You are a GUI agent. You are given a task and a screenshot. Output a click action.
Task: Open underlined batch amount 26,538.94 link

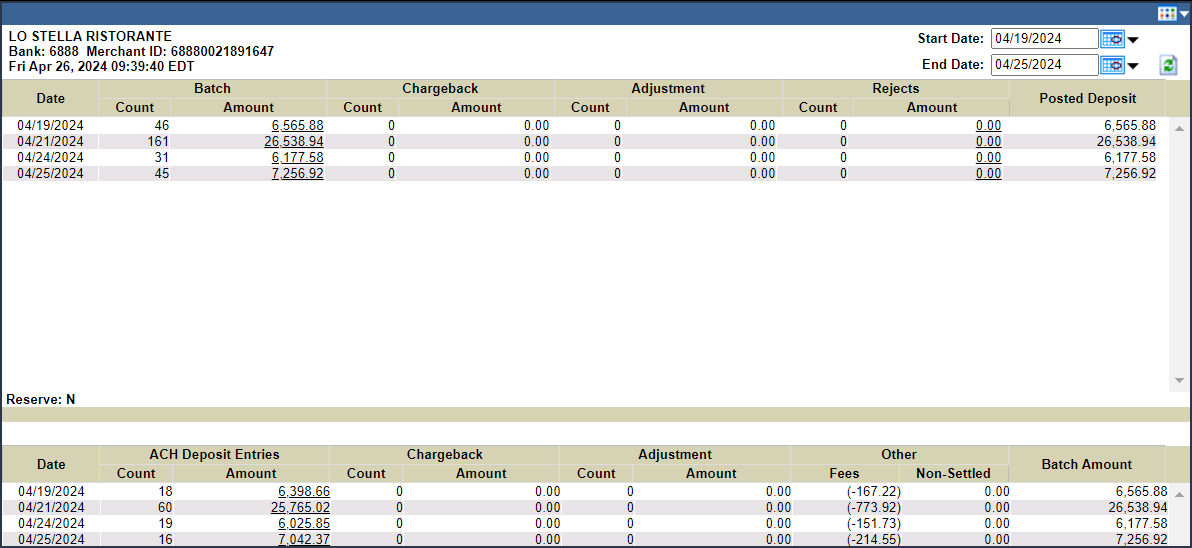[x=293, y=142]
